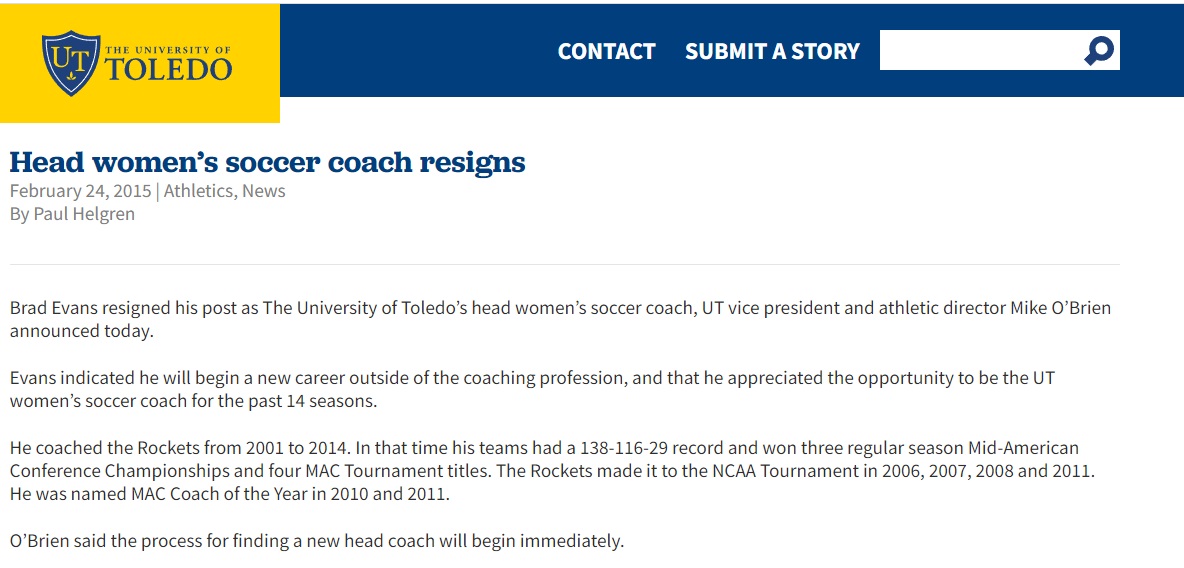Click the headline 'Head women's soccer coach resigns'
1184x568 pixels.
coord(267,162)
